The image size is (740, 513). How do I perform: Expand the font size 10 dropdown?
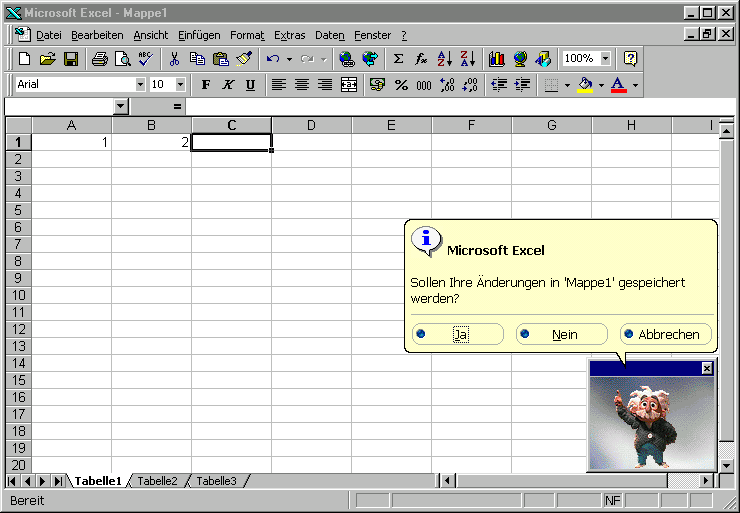[x=180, y=85]
